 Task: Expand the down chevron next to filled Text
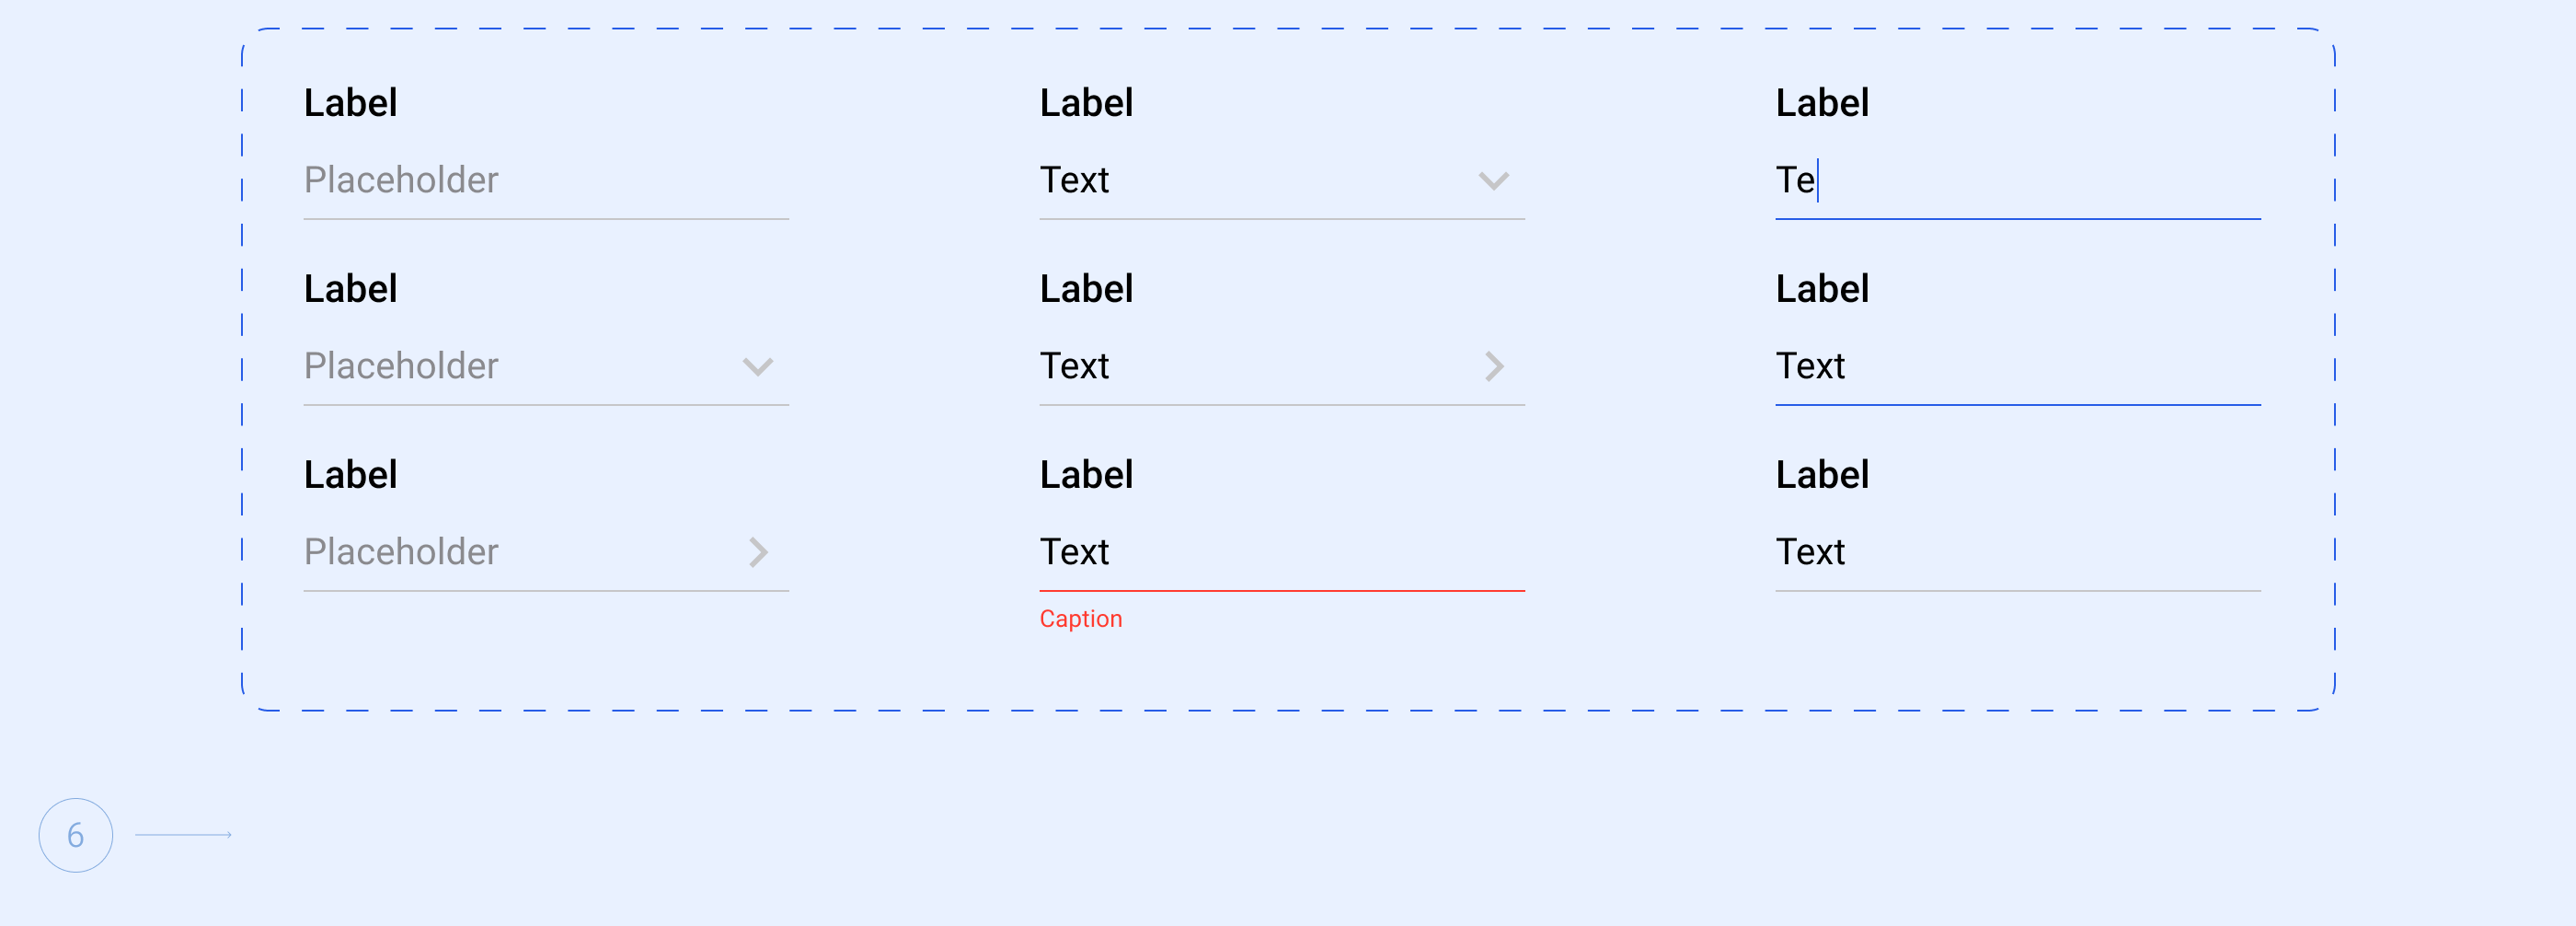1494,181
